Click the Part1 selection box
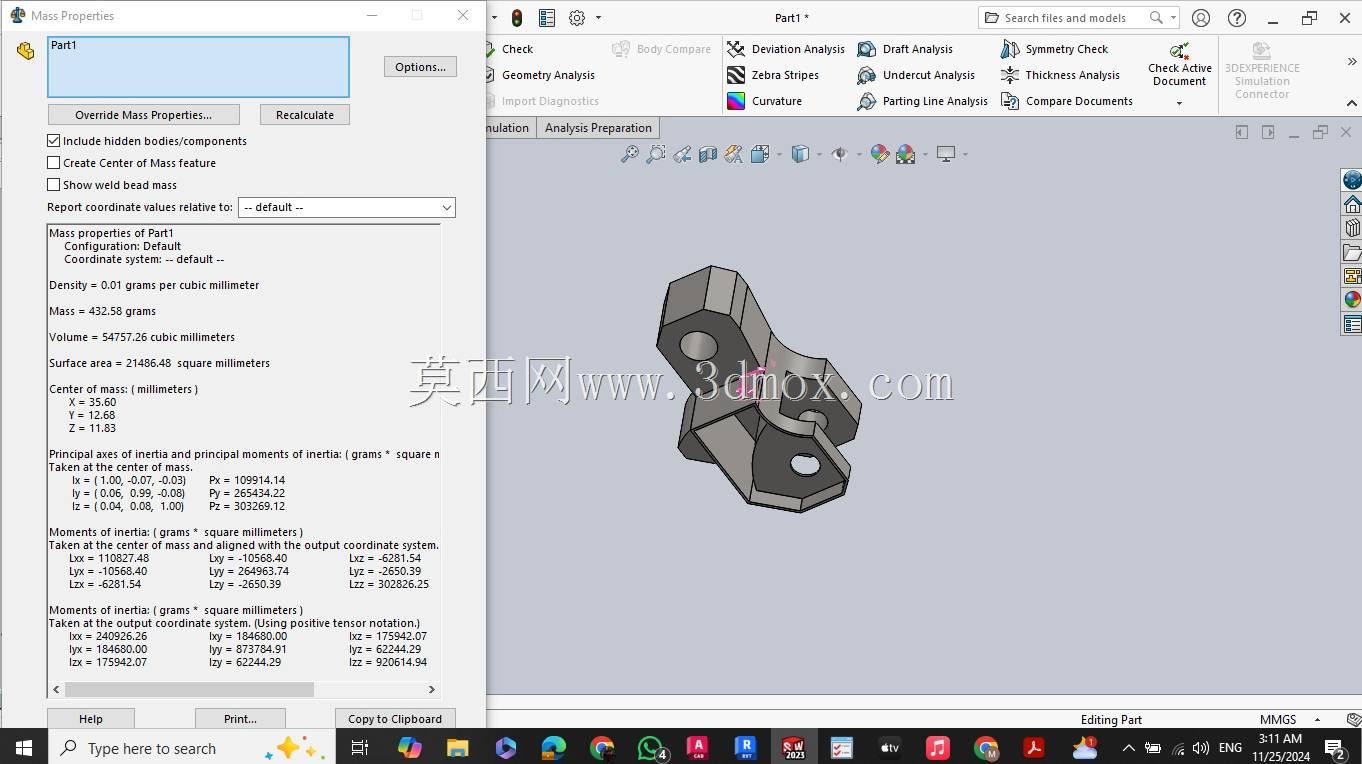1362x764 pixels. point(198,67)
